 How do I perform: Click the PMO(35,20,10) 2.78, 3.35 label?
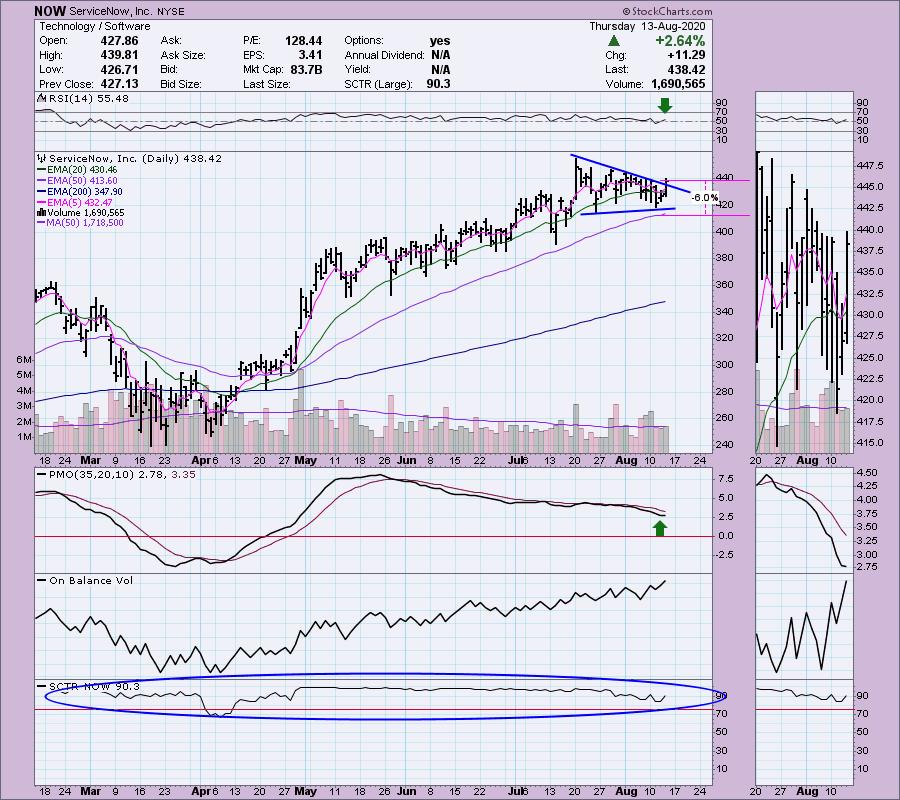tap(122, 475)
